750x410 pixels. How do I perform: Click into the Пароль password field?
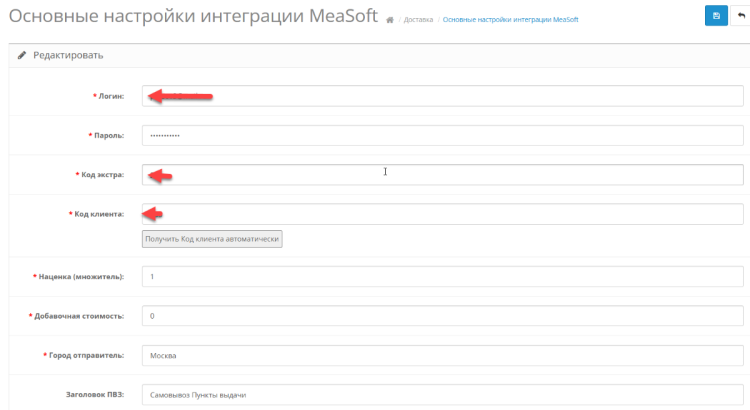[442, 135]
